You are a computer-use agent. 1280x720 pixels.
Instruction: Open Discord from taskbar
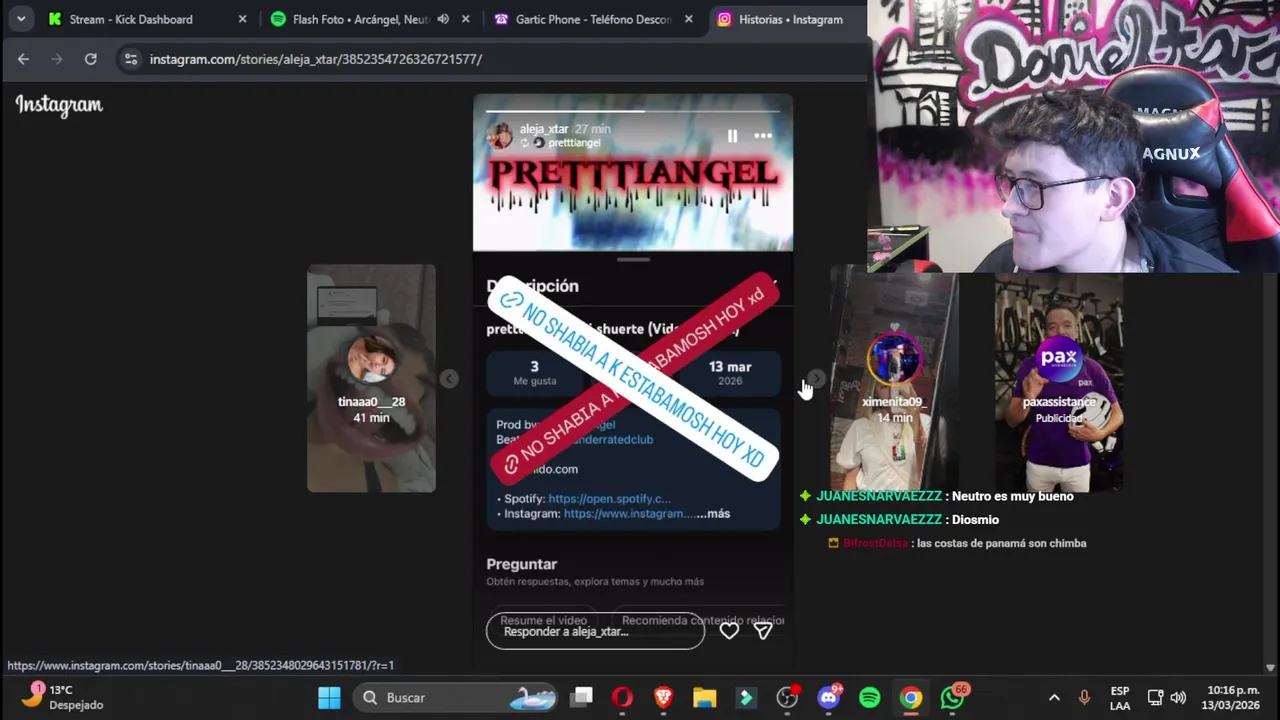tap(829, 697)
